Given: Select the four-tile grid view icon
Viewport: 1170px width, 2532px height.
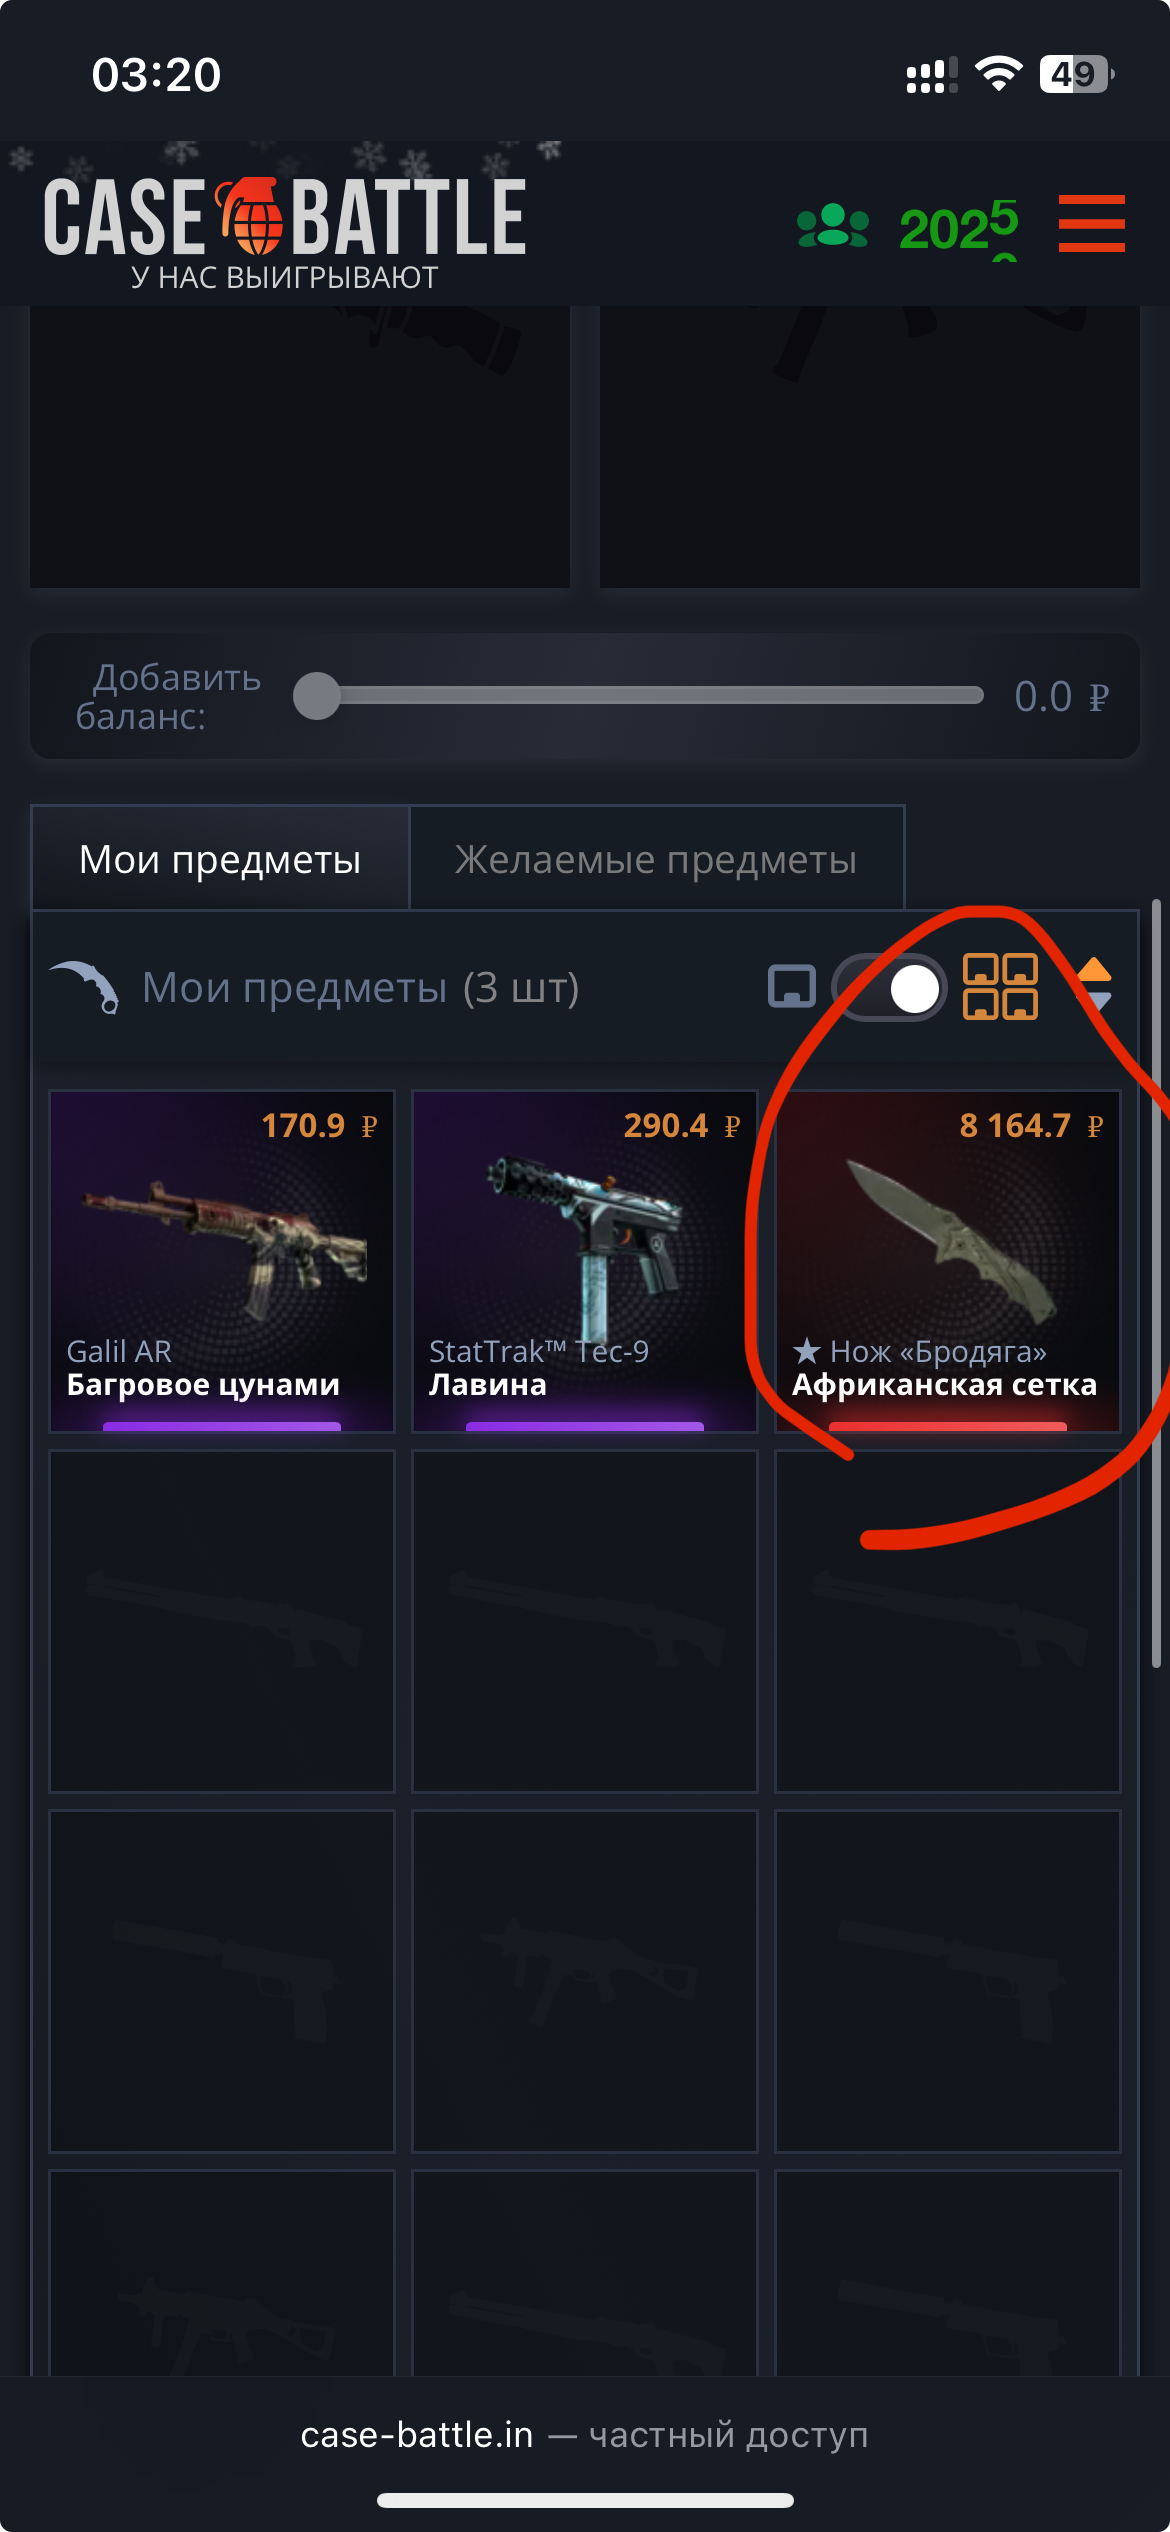Looking at the screenshot, I should 1000,986.
